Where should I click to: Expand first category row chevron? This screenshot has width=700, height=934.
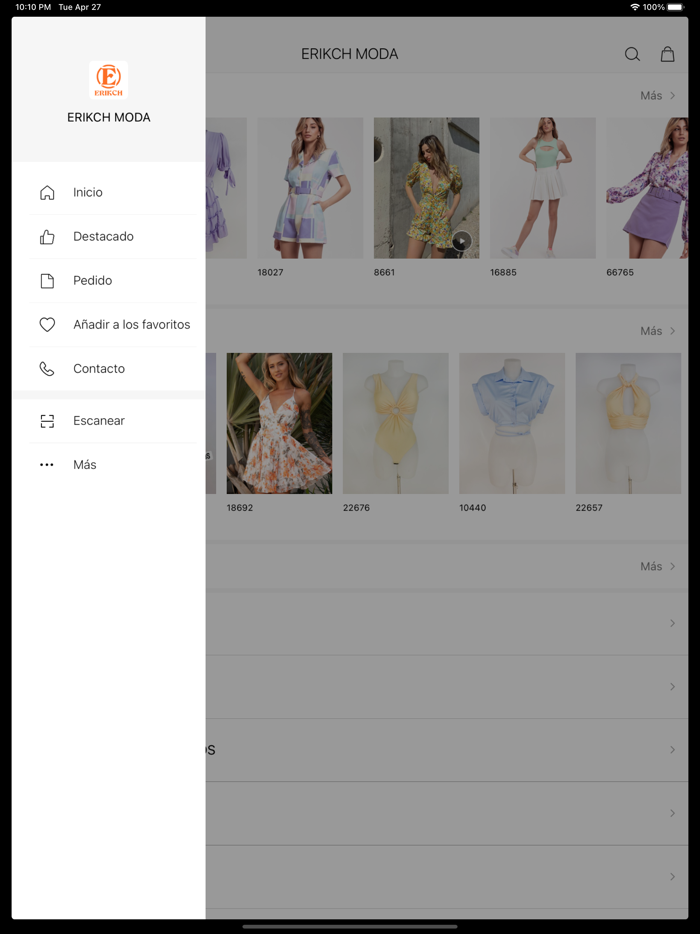coord(673,623)
